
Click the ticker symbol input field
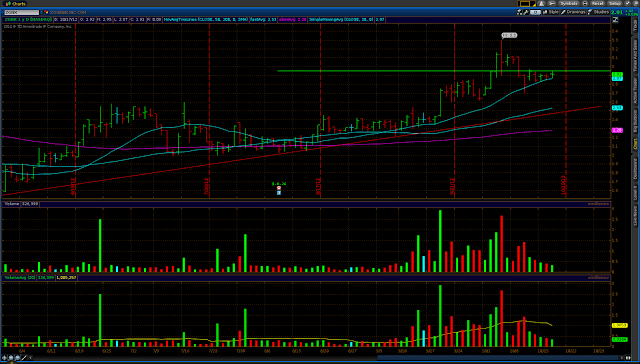[22, 12]
